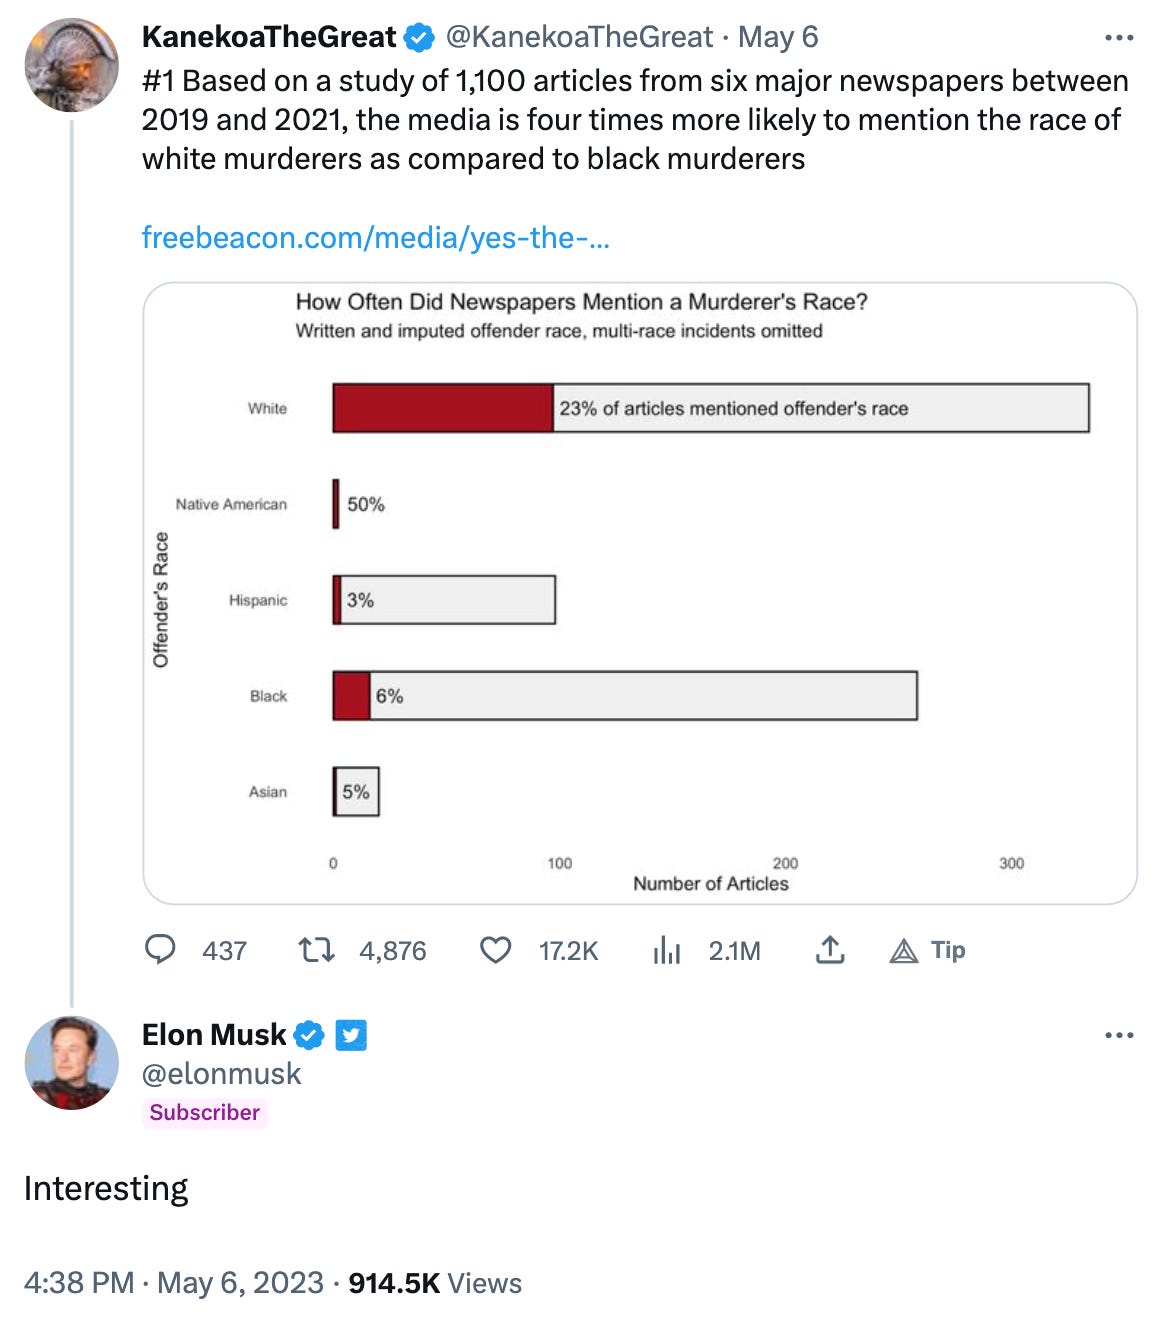
Task: Open the @elonmusk handle profile
Action: pyautogui.click(x=221, y=1074)
